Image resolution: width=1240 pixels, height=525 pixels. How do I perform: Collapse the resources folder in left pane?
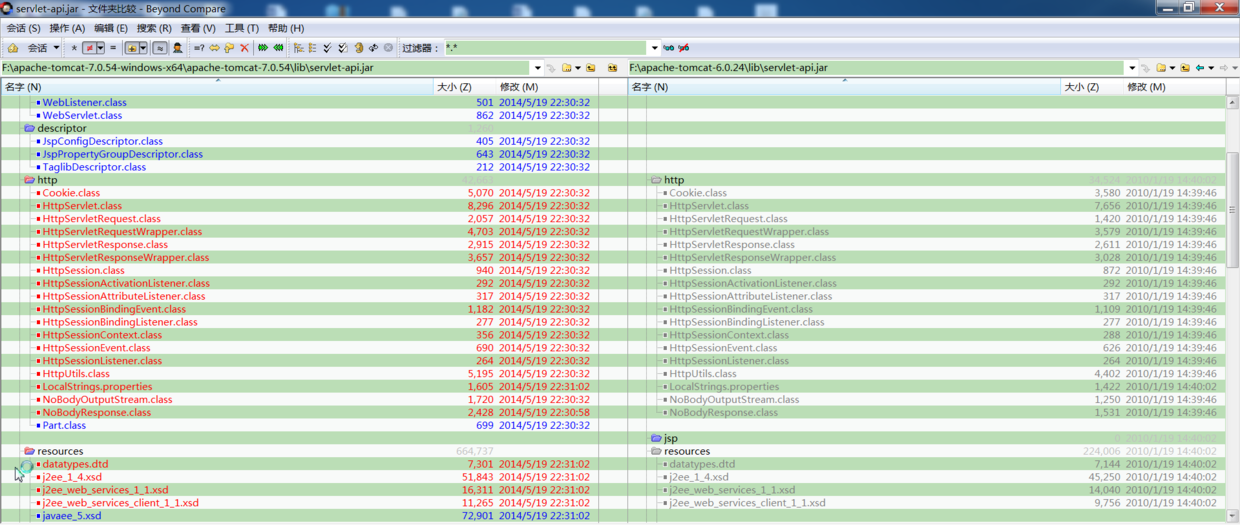pyautogui.click(x=29, y=451)
